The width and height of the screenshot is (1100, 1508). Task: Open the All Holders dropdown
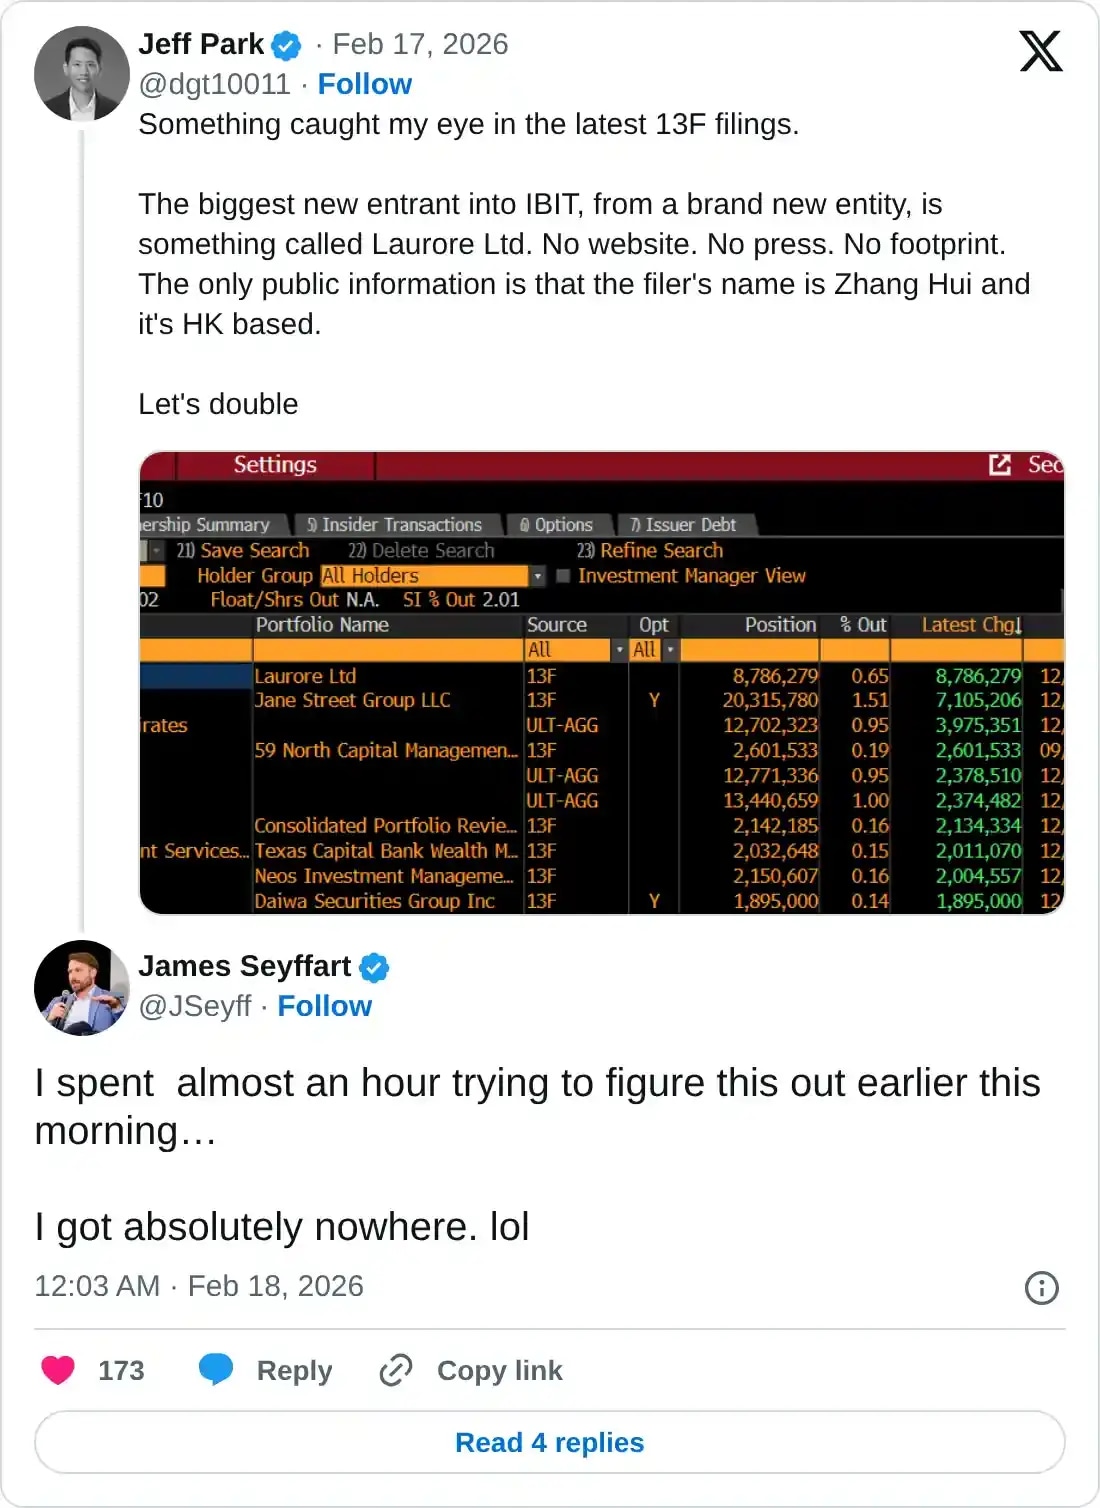(x=538, y=575)
